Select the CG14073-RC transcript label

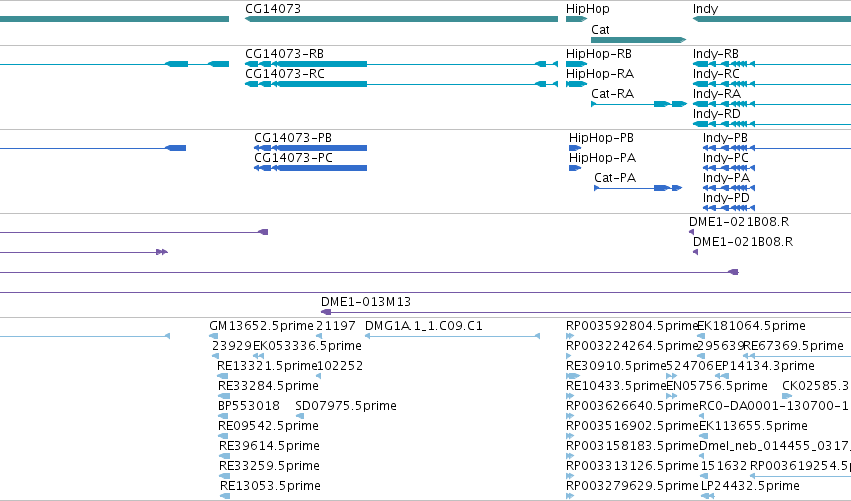point(285,74)
